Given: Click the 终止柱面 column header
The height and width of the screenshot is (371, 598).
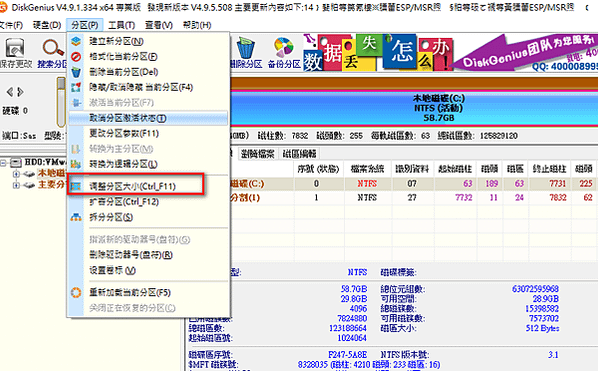Looking at the screenshot, I should 549,169.
